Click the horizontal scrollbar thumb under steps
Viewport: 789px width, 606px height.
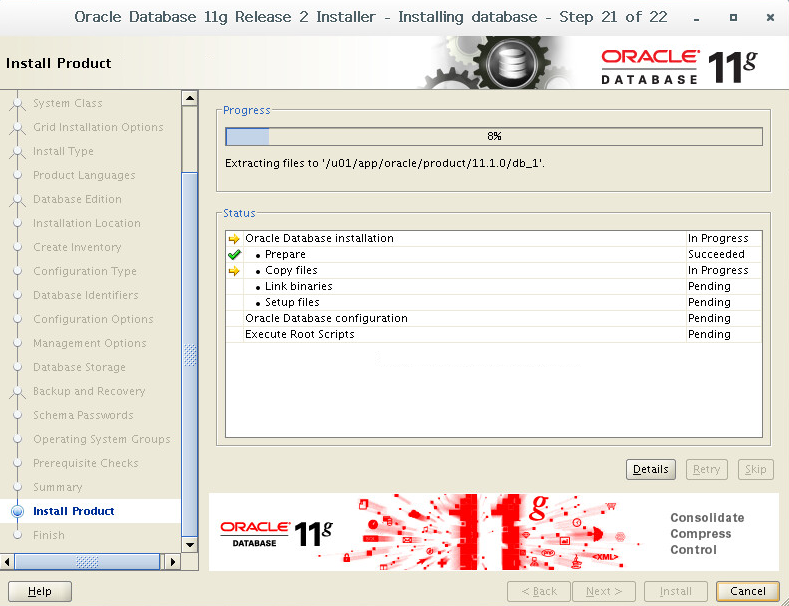[x=87, y=561]
